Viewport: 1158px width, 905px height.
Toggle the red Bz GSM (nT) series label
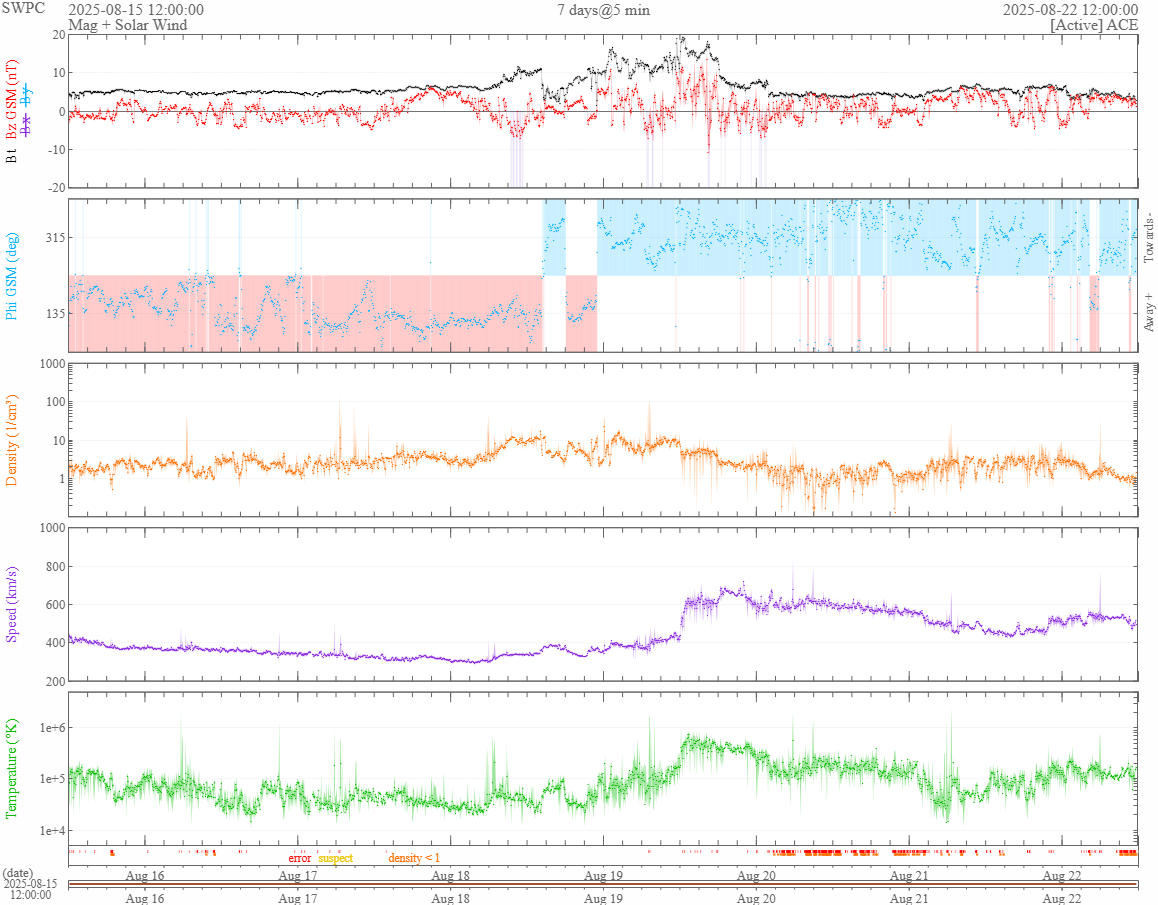[x=11, y=100]
